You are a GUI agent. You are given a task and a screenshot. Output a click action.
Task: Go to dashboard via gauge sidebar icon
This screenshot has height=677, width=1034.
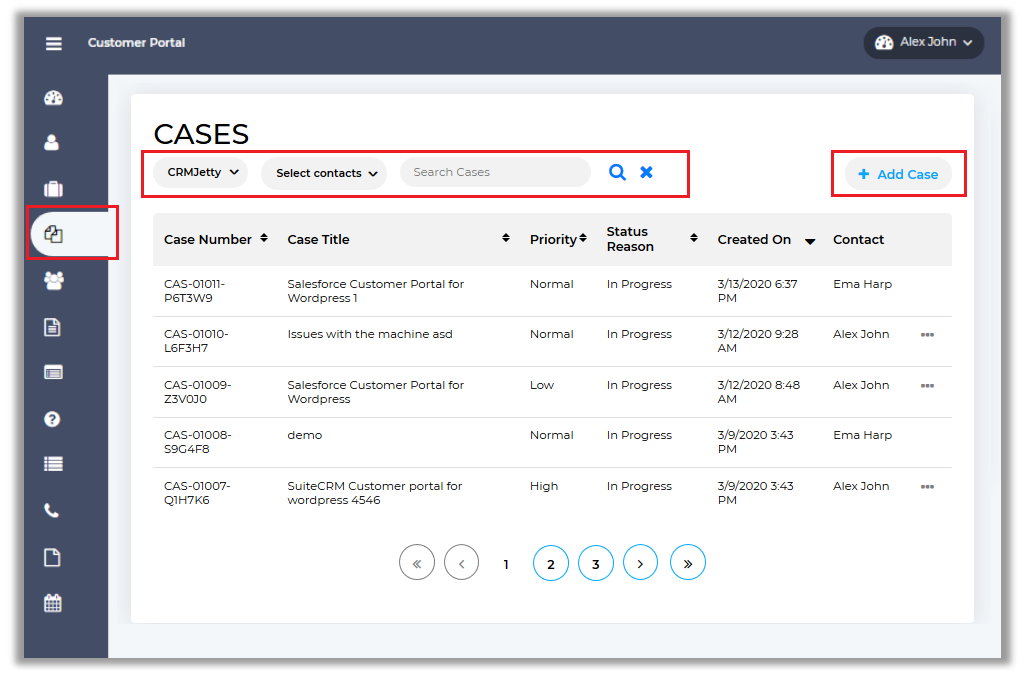[x=53, y=98]
